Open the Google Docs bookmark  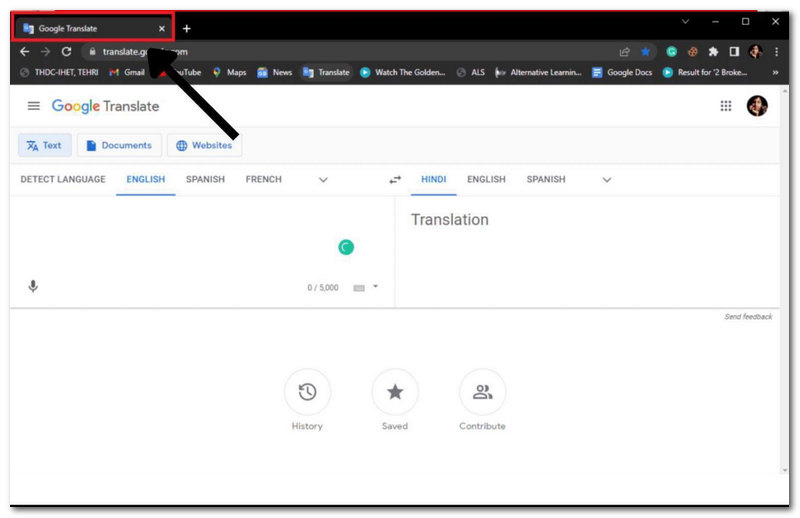click(622, 72)
